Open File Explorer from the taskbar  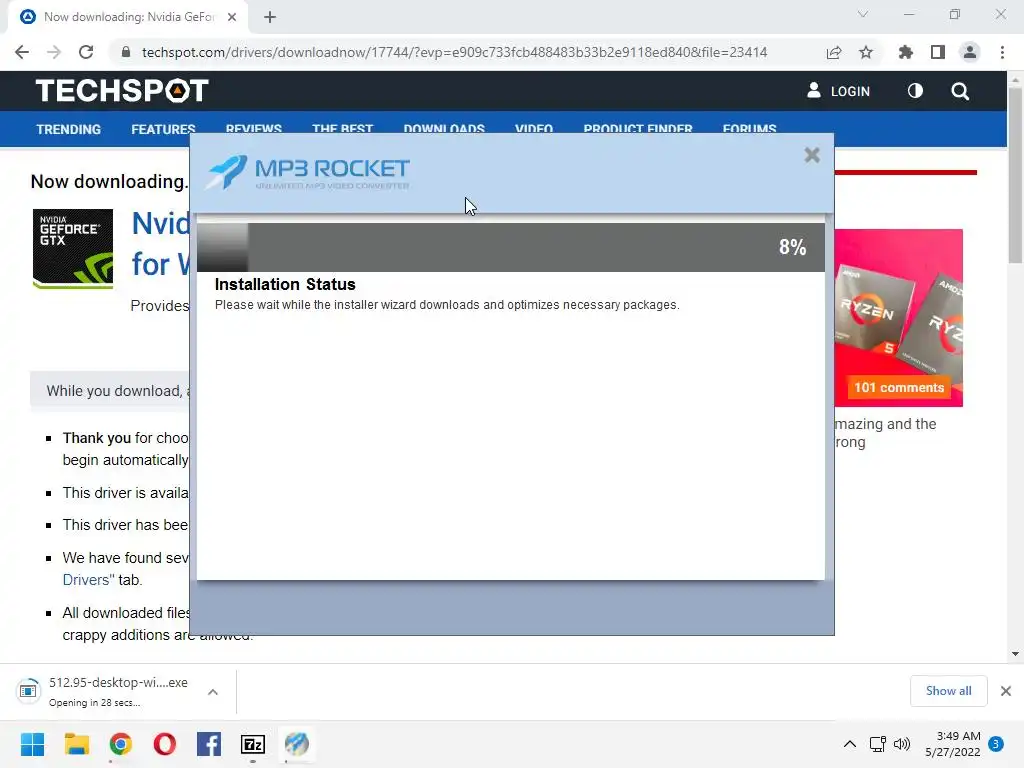coord(76,744)
